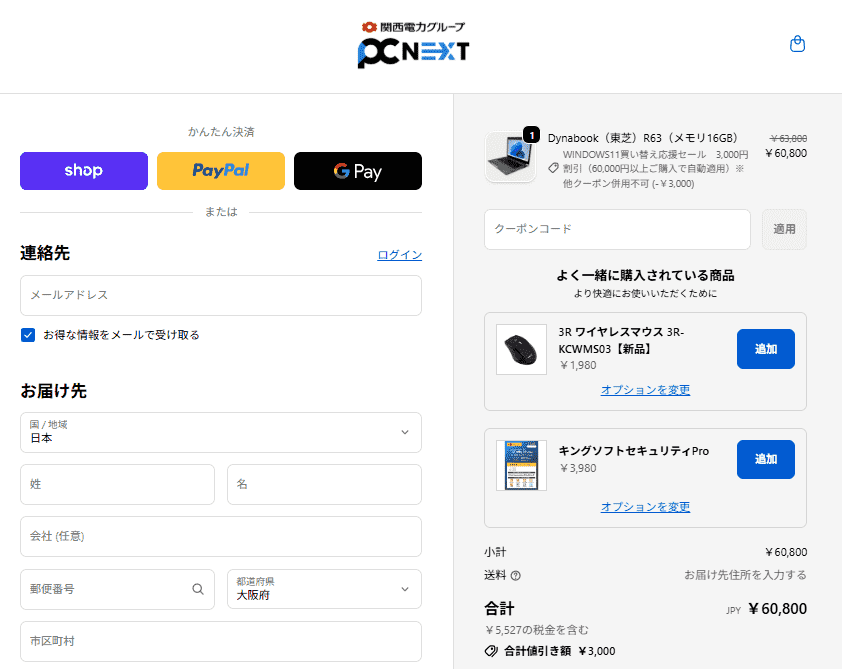842x669 pixels.
Task: Pay with the Shop Pay button
Action: click(x=84, y=171)
